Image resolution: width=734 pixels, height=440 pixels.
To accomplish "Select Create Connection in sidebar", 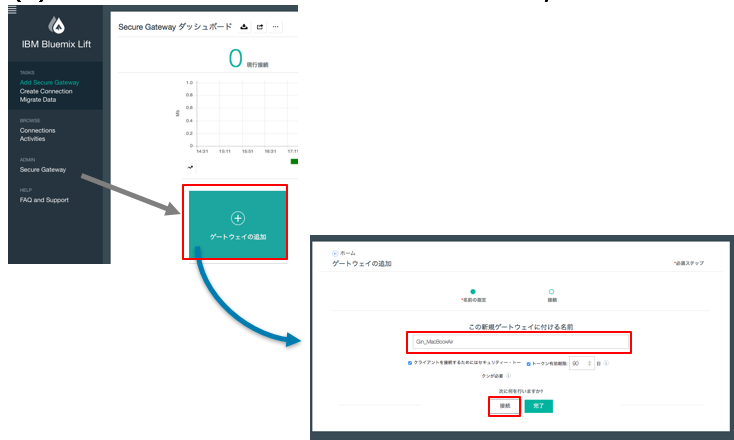I will point(46,91).
